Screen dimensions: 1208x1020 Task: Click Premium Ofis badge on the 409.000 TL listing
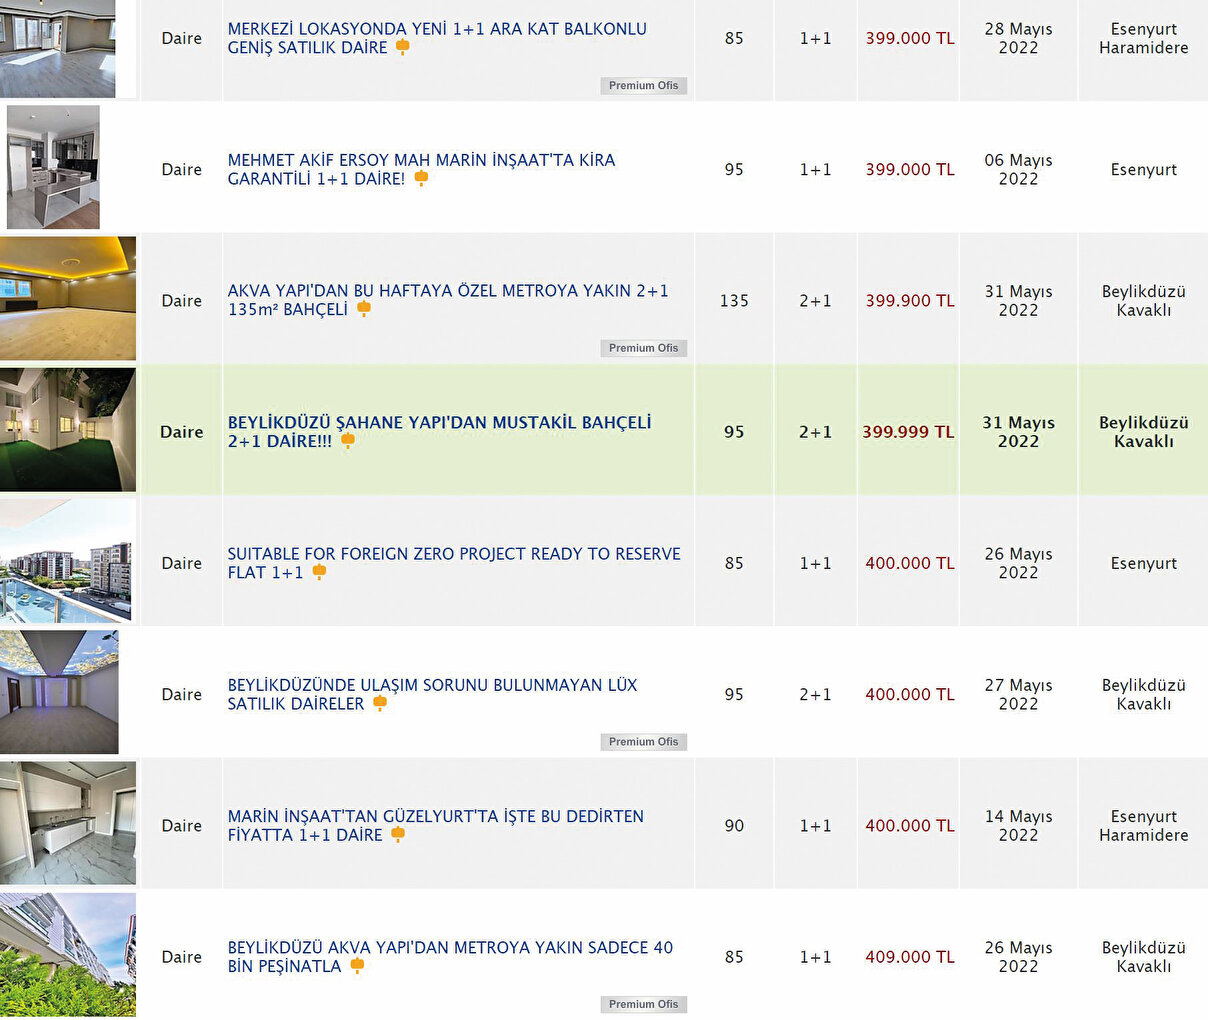(643, 1004)
